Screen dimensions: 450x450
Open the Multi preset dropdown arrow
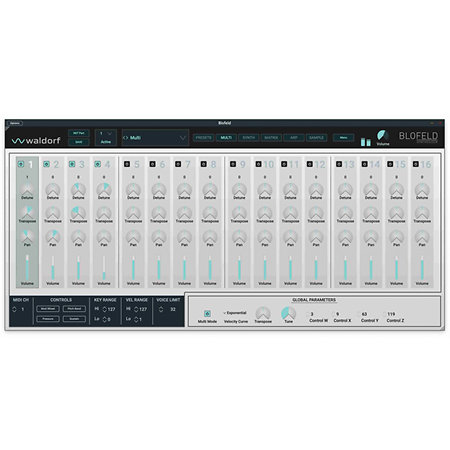182,138
